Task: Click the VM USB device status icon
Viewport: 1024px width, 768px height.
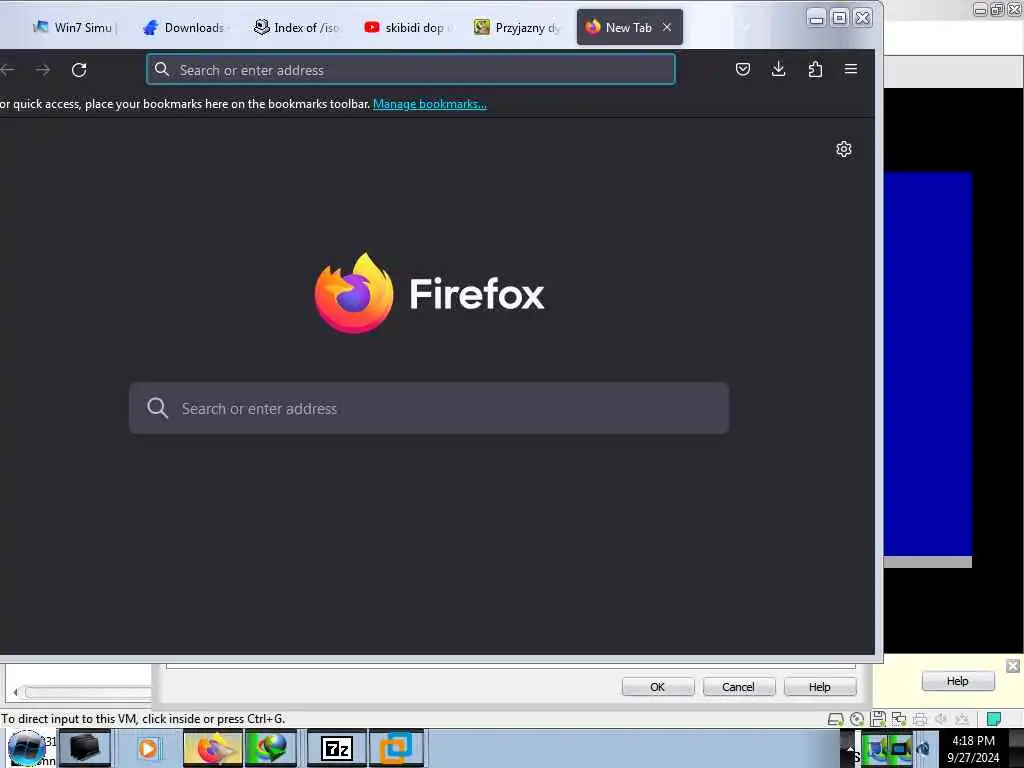Action: (962, 719)
